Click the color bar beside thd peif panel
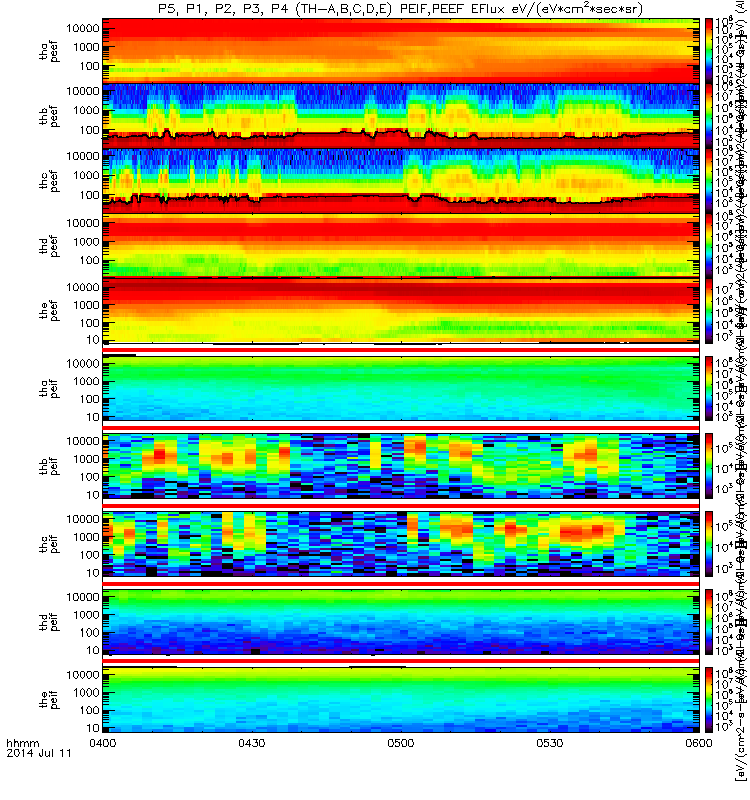 tap(709, 621)
